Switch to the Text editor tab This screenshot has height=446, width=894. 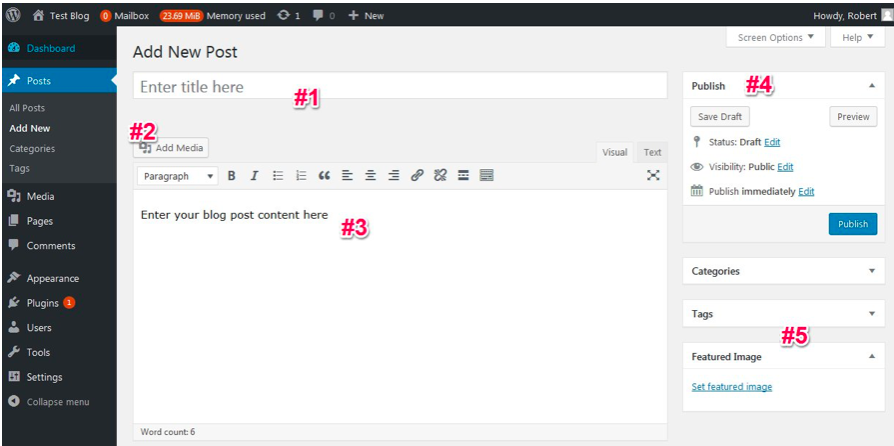[x=652, y=152]
